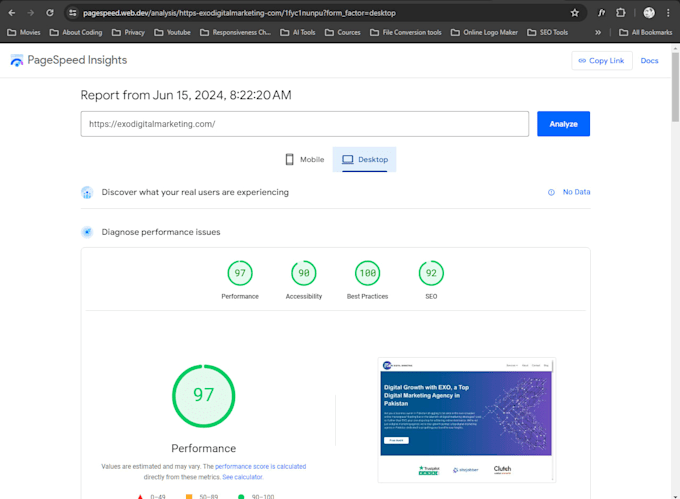Open the Chrome profile avatar

[649, 13]
